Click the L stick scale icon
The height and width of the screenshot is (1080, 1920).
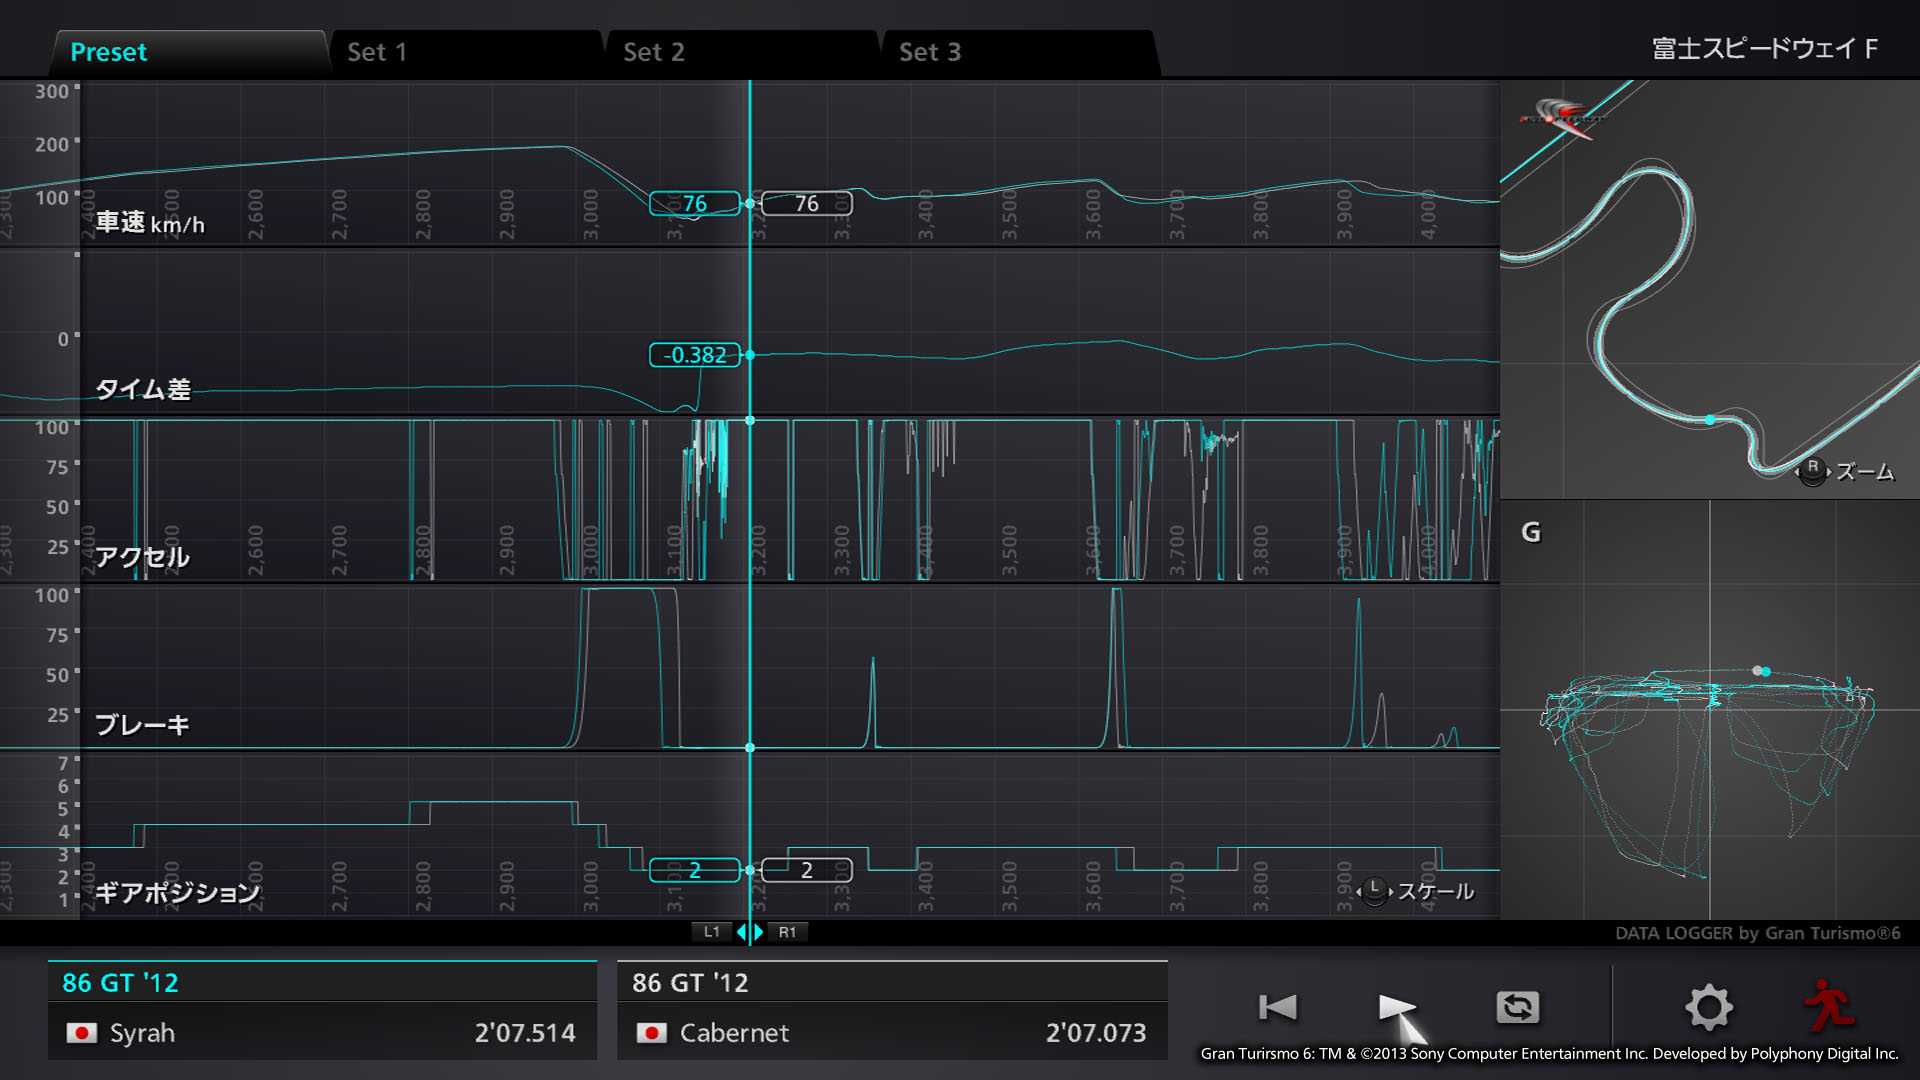click(1374, 891)
